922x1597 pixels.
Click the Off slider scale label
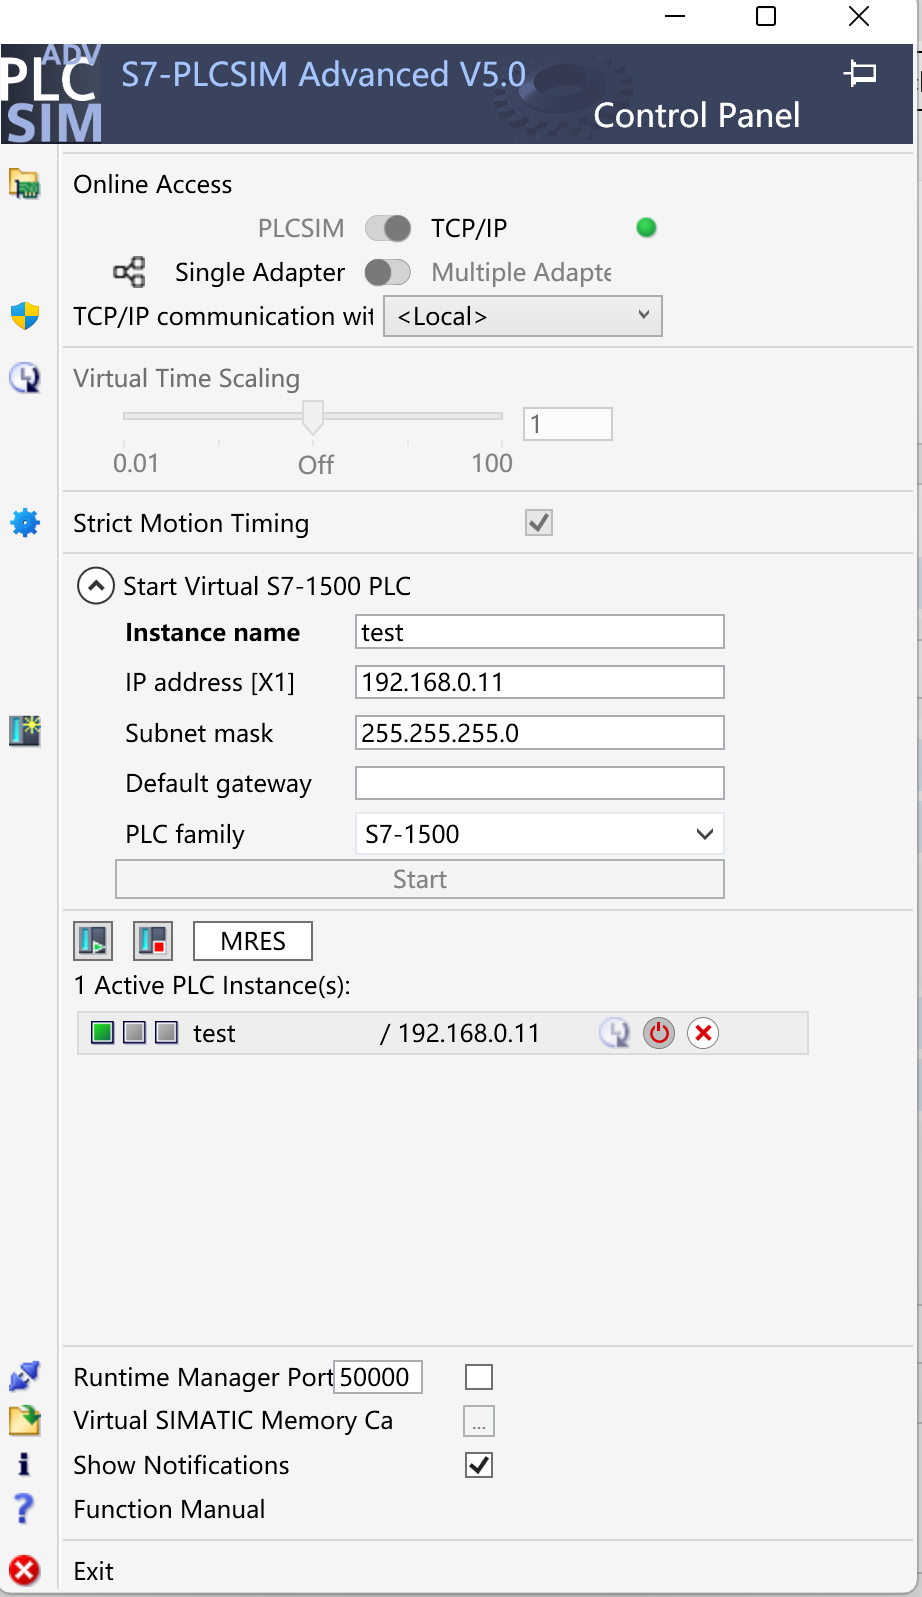coord(316,464)
